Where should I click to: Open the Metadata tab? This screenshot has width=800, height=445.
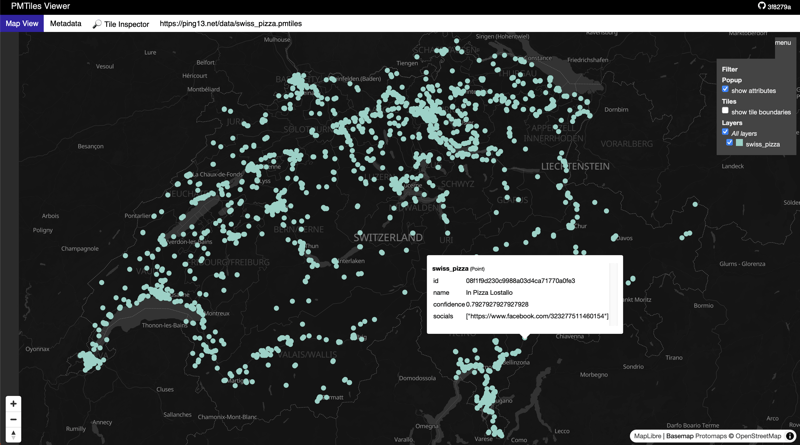coord(66,23)
